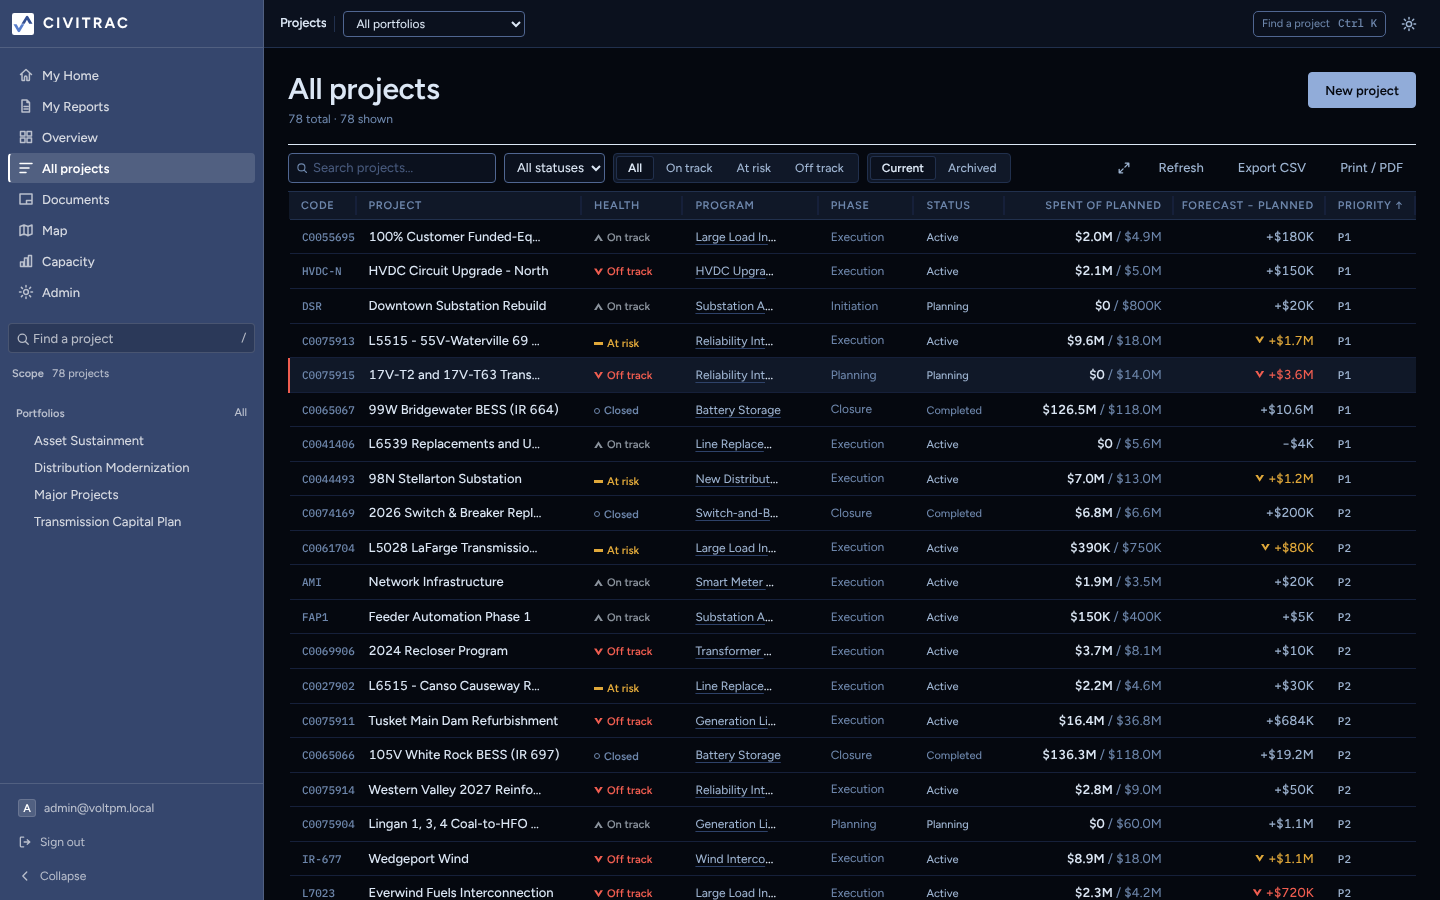Click the All projects list icon
Image resolution: width=1440 pixels, height=900 pixels.
tap(26, 168)
